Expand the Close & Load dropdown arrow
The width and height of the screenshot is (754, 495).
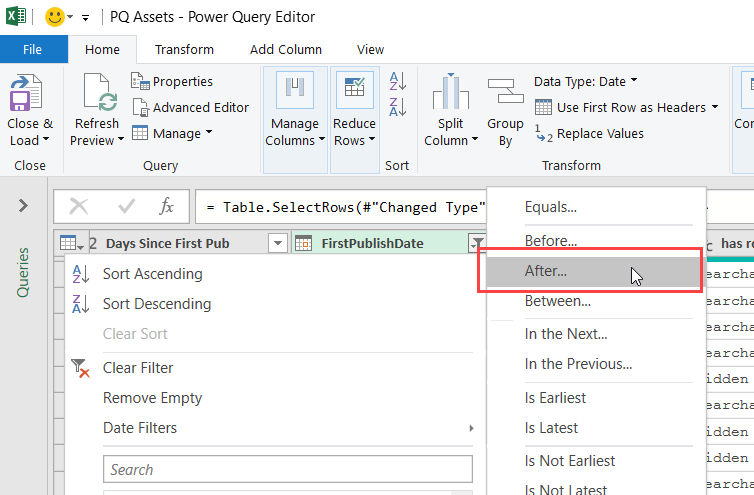click(46, 140)
